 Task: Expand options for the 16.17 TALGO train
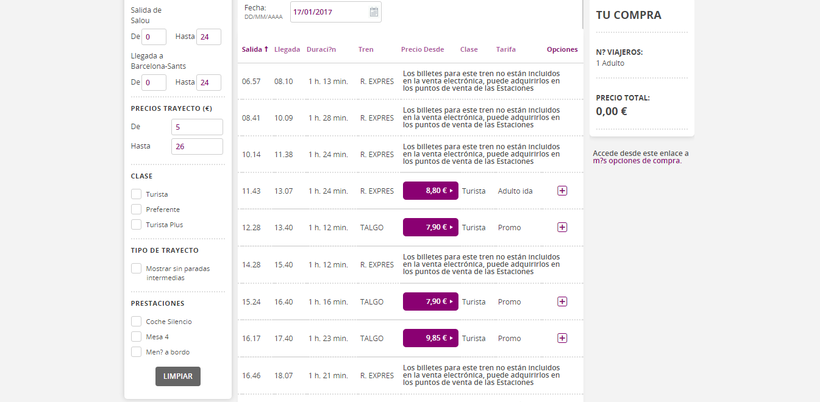click(562, 338)
